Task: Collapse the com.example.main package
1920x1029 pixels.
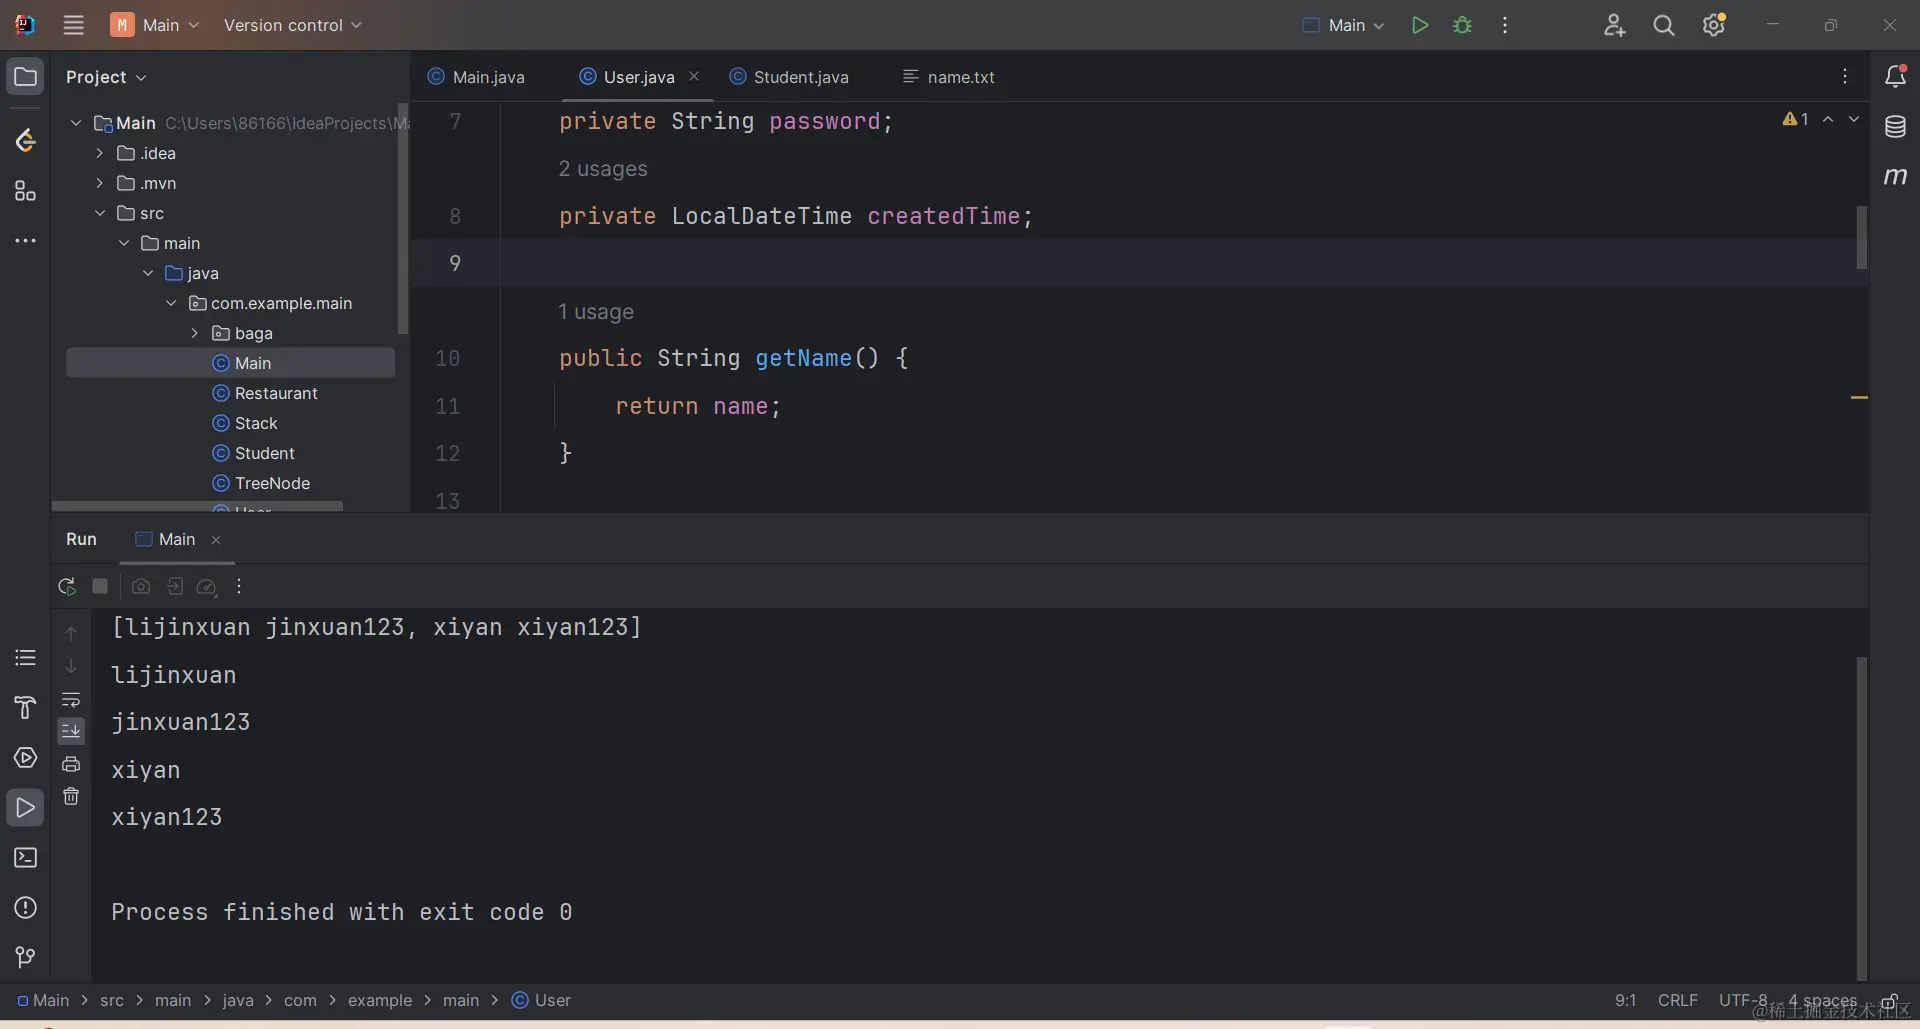Action: [171, 303]
